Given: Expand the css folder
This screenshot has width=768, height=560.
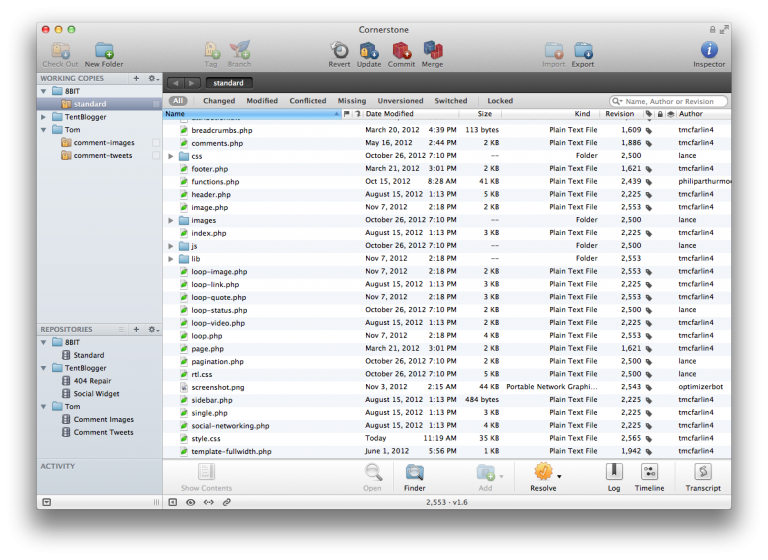Looking at the screenshot, I should 170,156.
